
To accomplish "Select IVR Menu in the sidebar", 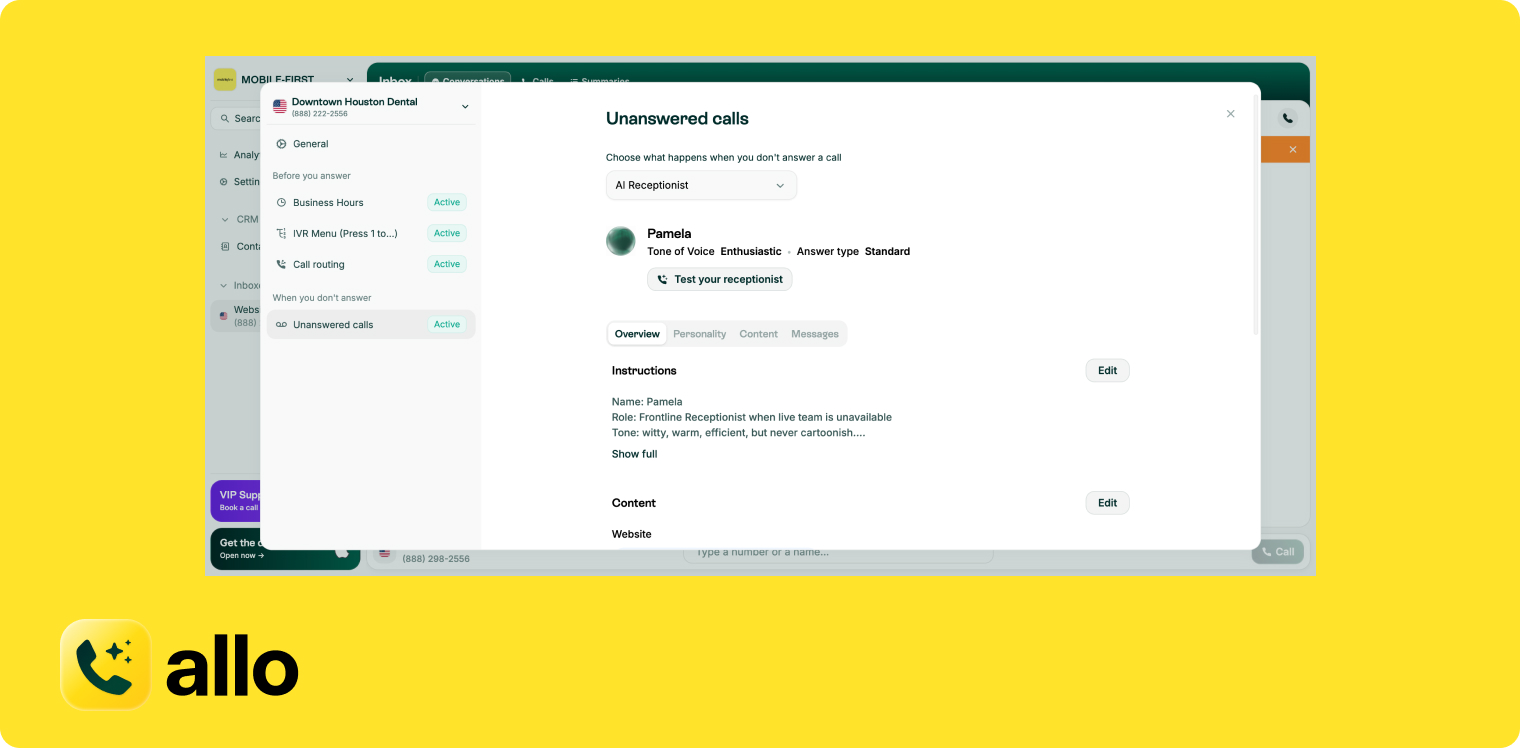I will click(371, 233).
